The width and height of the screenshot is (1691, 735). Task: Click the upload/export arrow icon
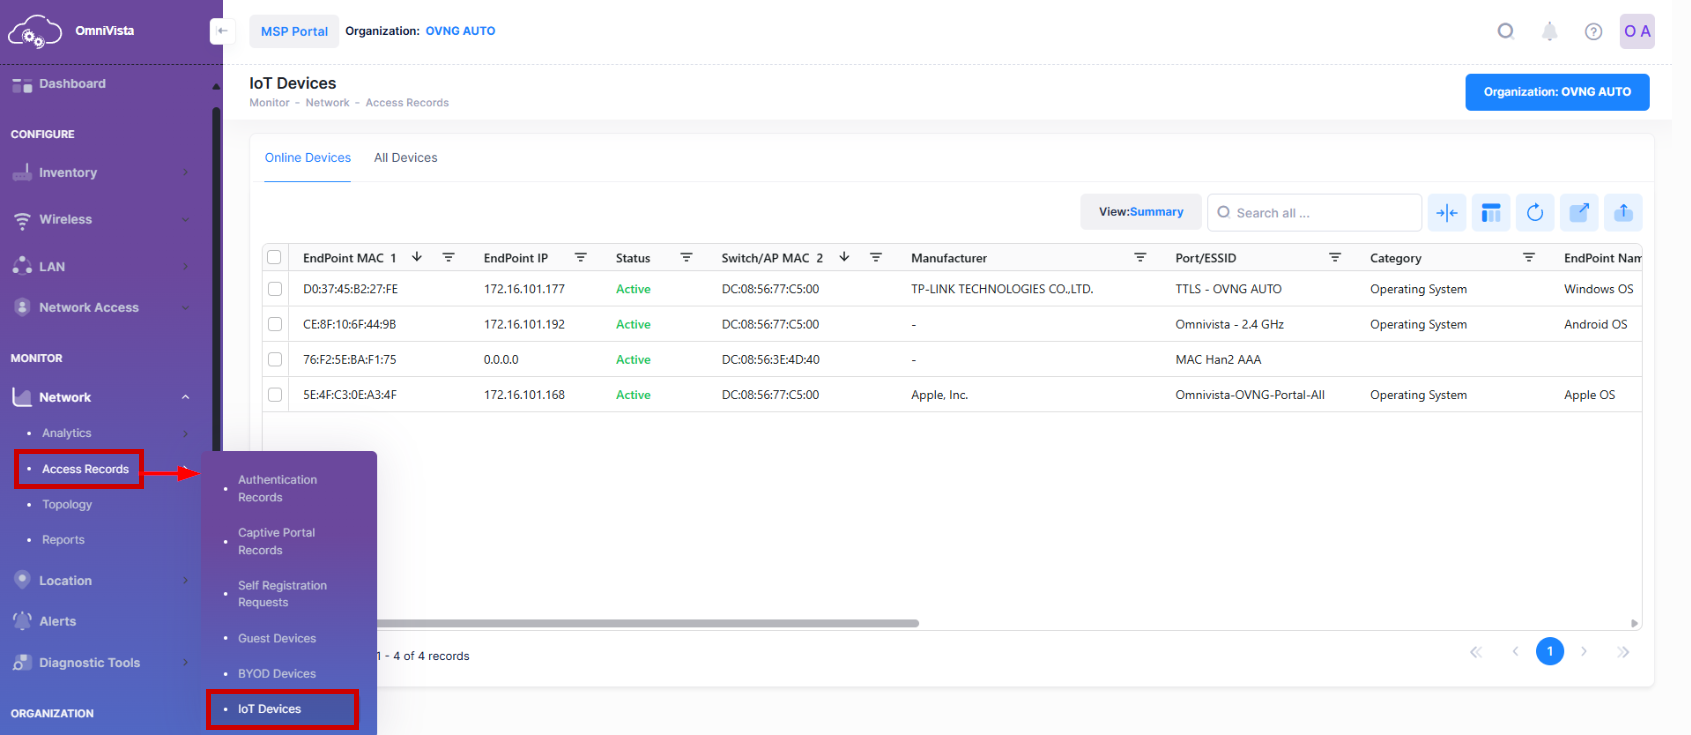(1623, 212)
